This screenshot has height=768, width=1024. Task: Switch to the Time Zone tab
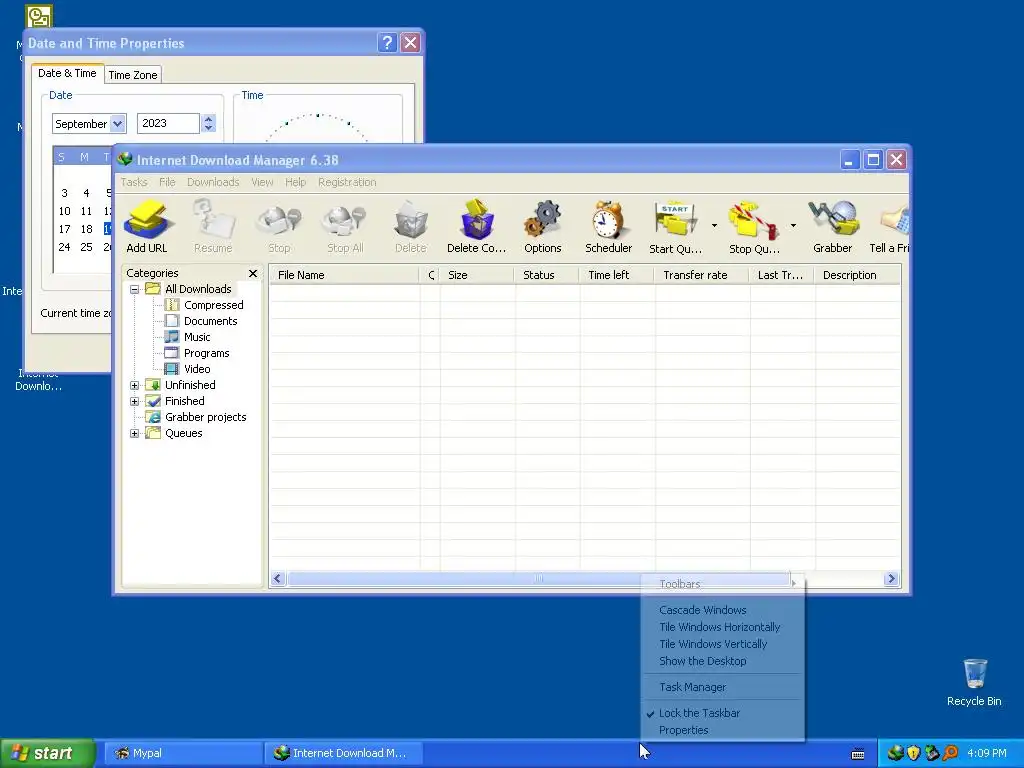(133, 75)
